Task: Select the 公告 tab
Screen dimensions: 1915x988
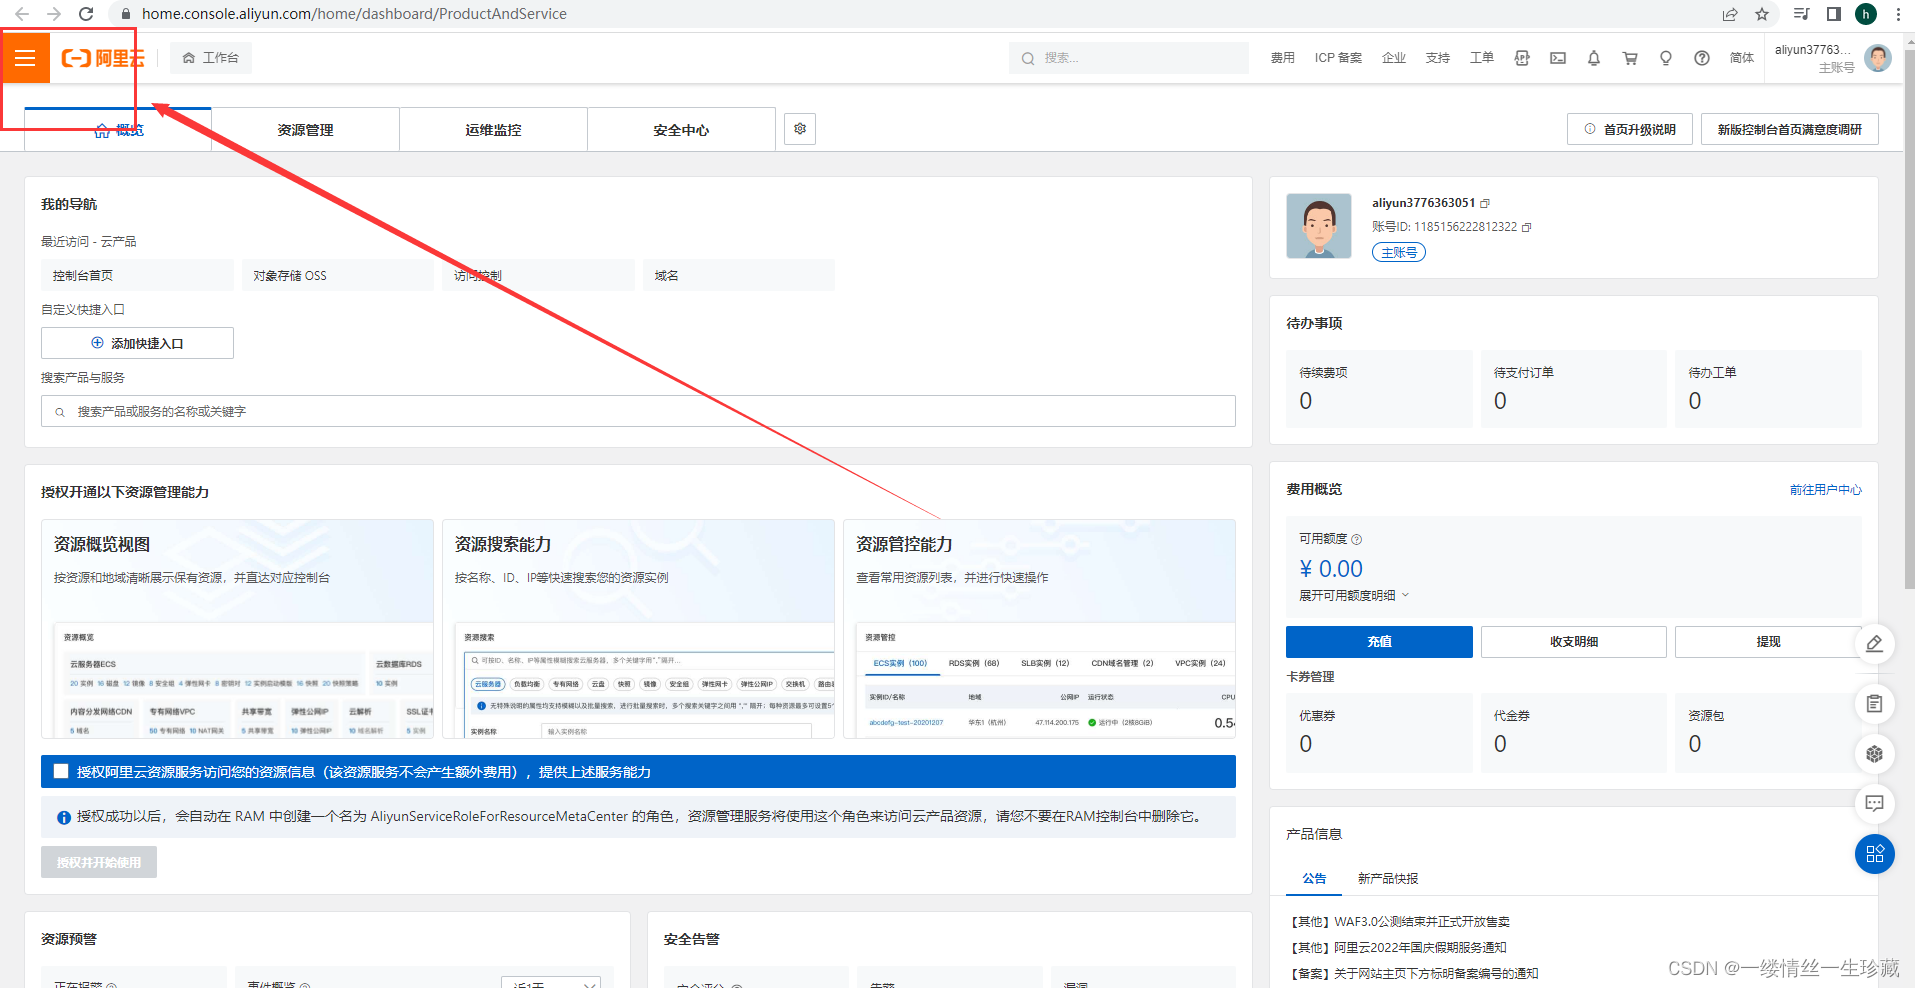Action: coord(1314,878)
